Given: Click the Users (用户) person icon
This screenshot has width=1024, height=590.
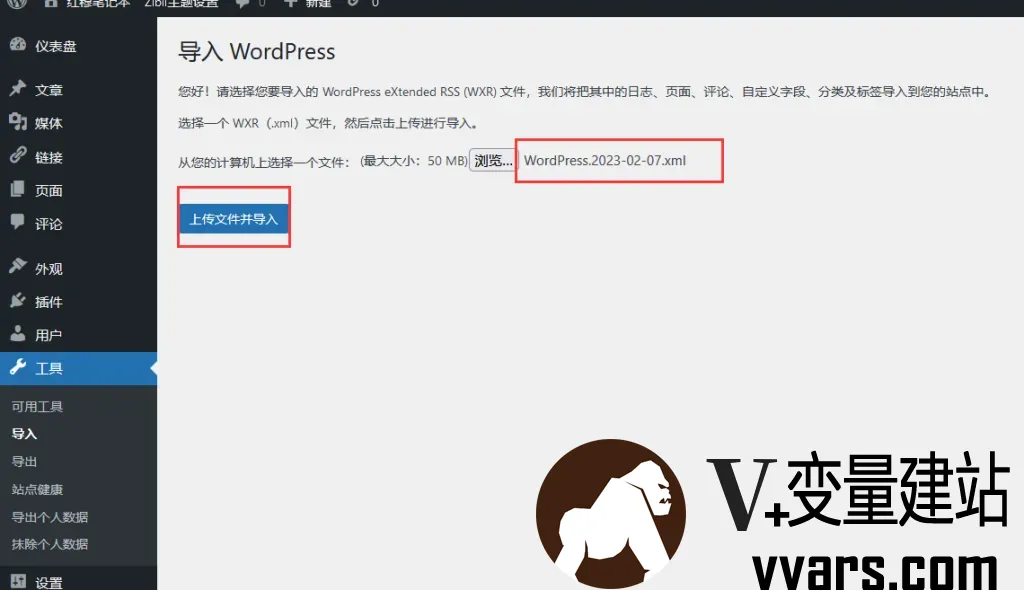Looking at the screenshot, I should tap(17, 335).
